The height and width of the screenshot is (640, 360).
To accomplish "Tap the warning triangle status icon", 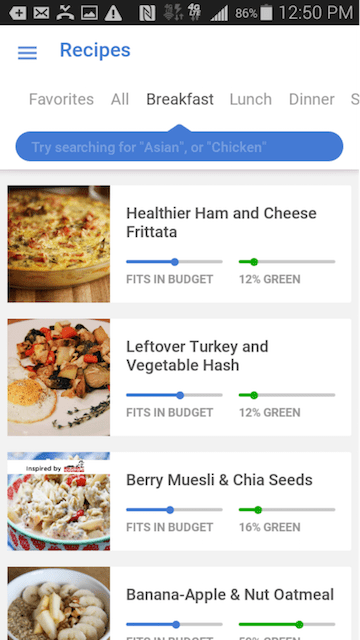I will (113, 13).
